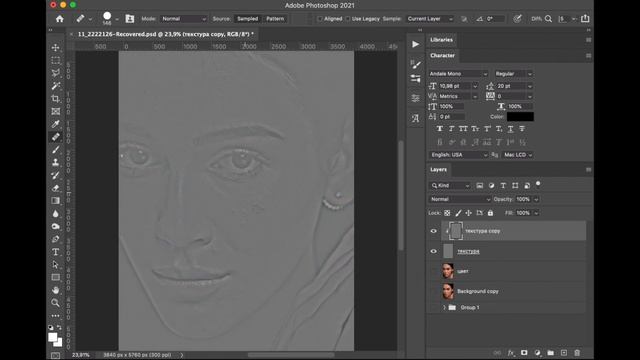Open the Sample Current Layer dropdown

430,19
